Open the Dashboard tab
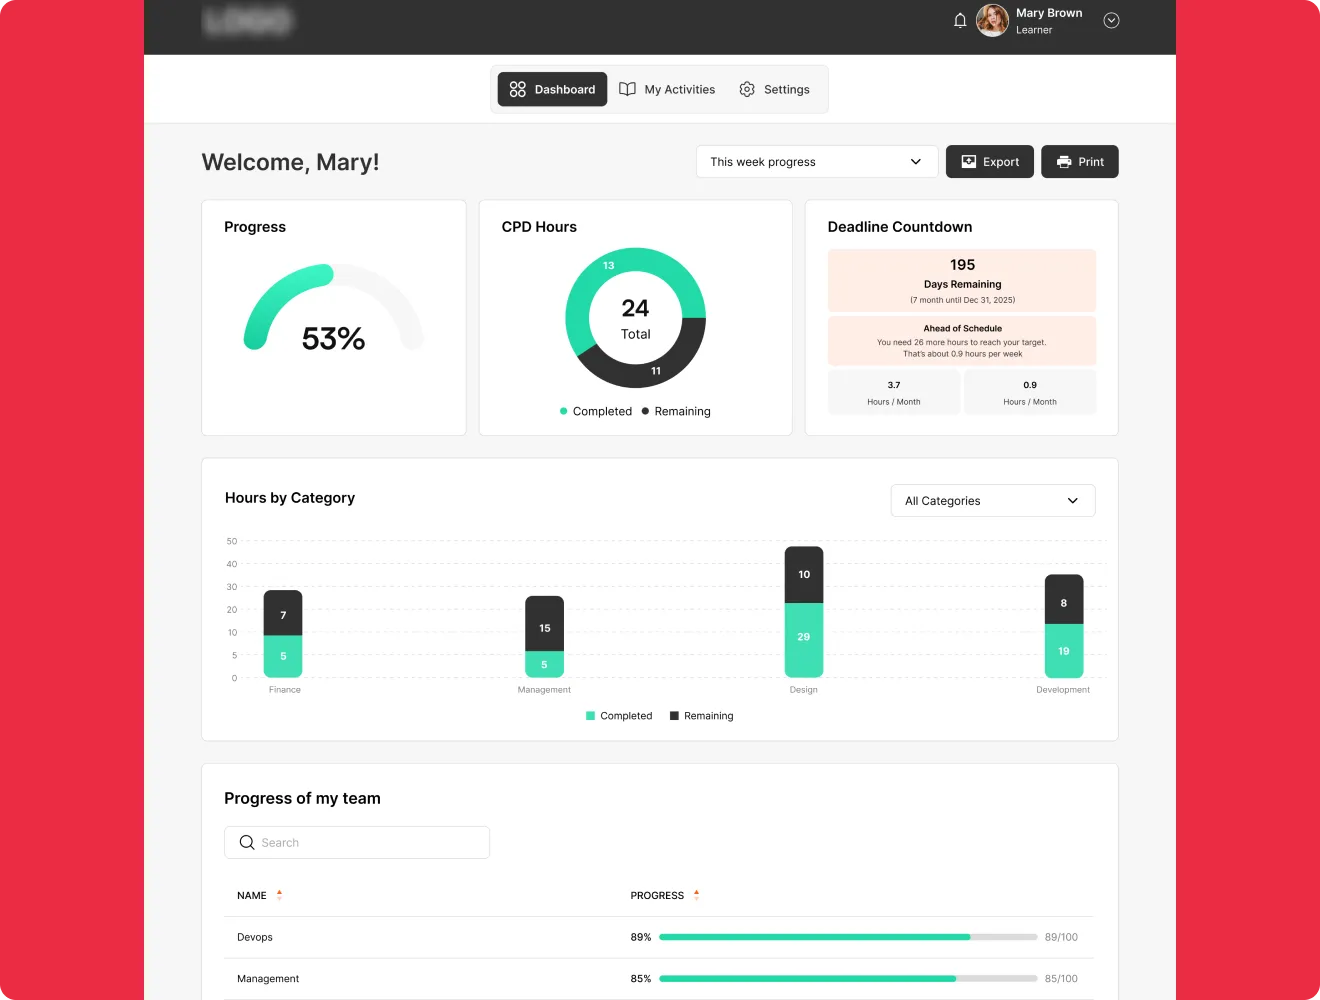Screen dimensions: 1320x1000 (x=553, y=89)
